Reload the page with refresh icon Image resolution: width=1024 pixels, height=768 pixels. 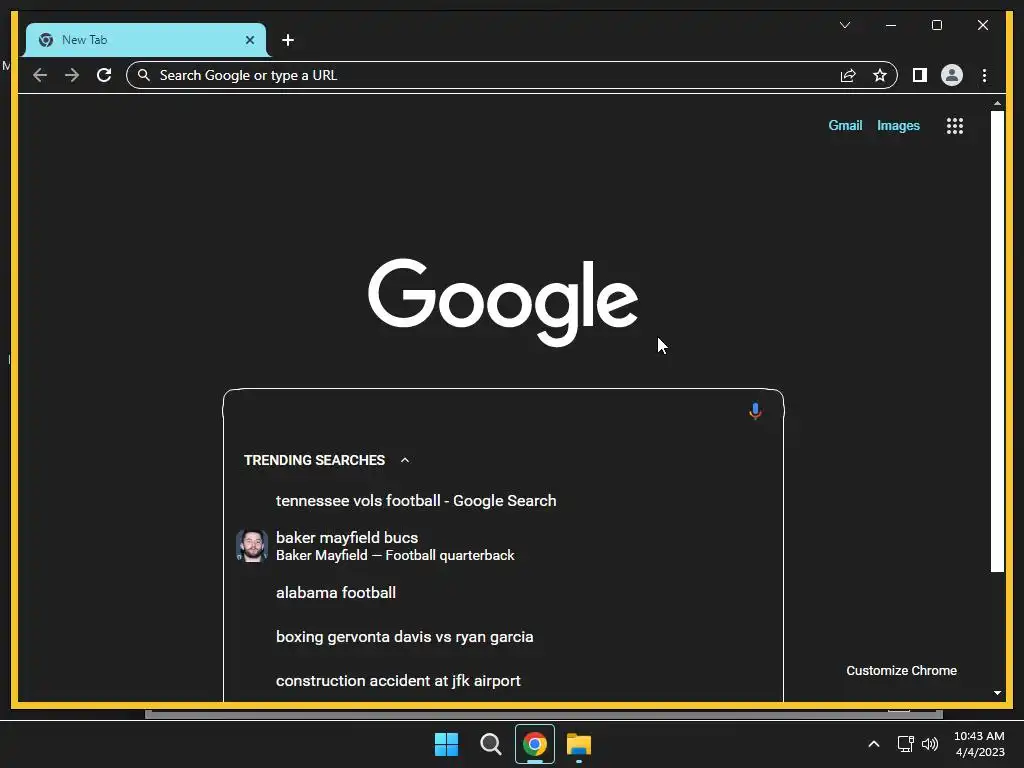[x=104, y=75]
